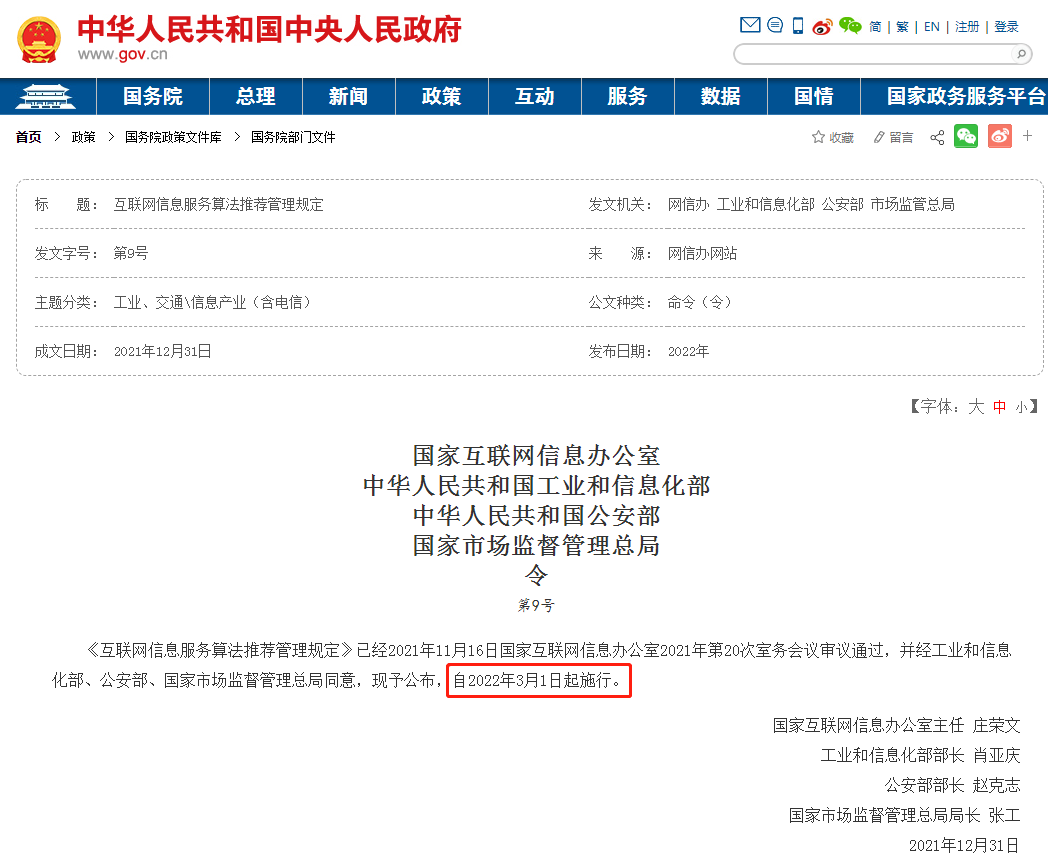
Task: Click the magnifier search icon
Action: point(1021,54)
